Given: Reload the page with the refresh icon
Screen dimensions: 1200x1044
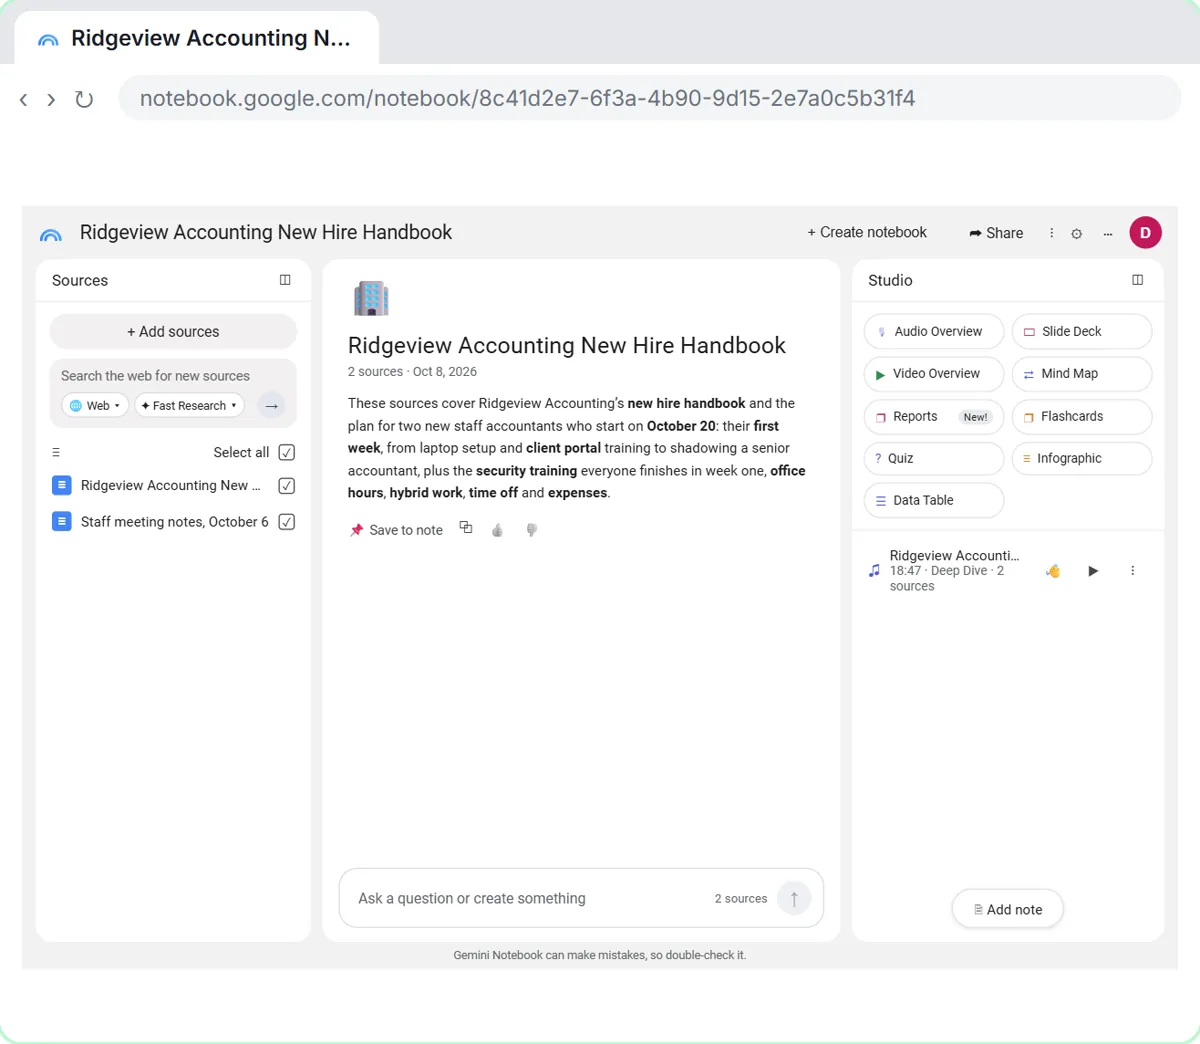Looking at the screenshot, I should tap(84, 99).
